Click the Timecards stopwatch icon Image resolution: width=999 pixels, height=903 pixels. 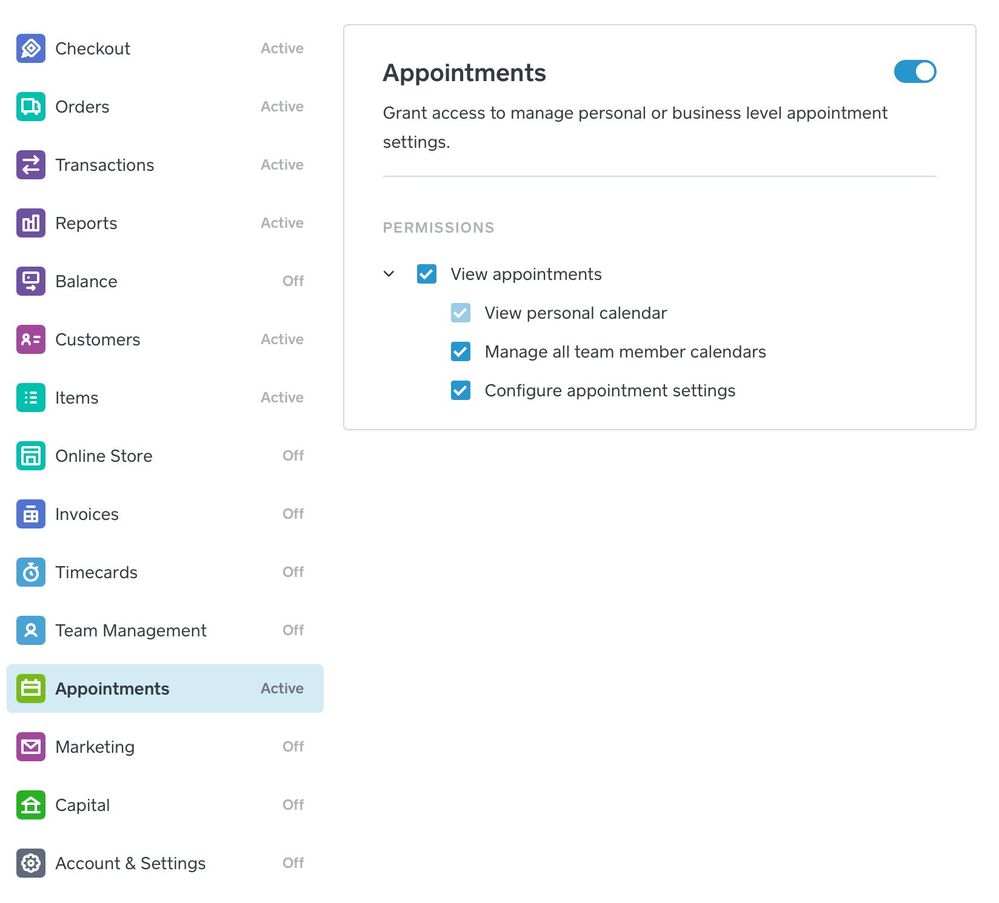point(31,572)
